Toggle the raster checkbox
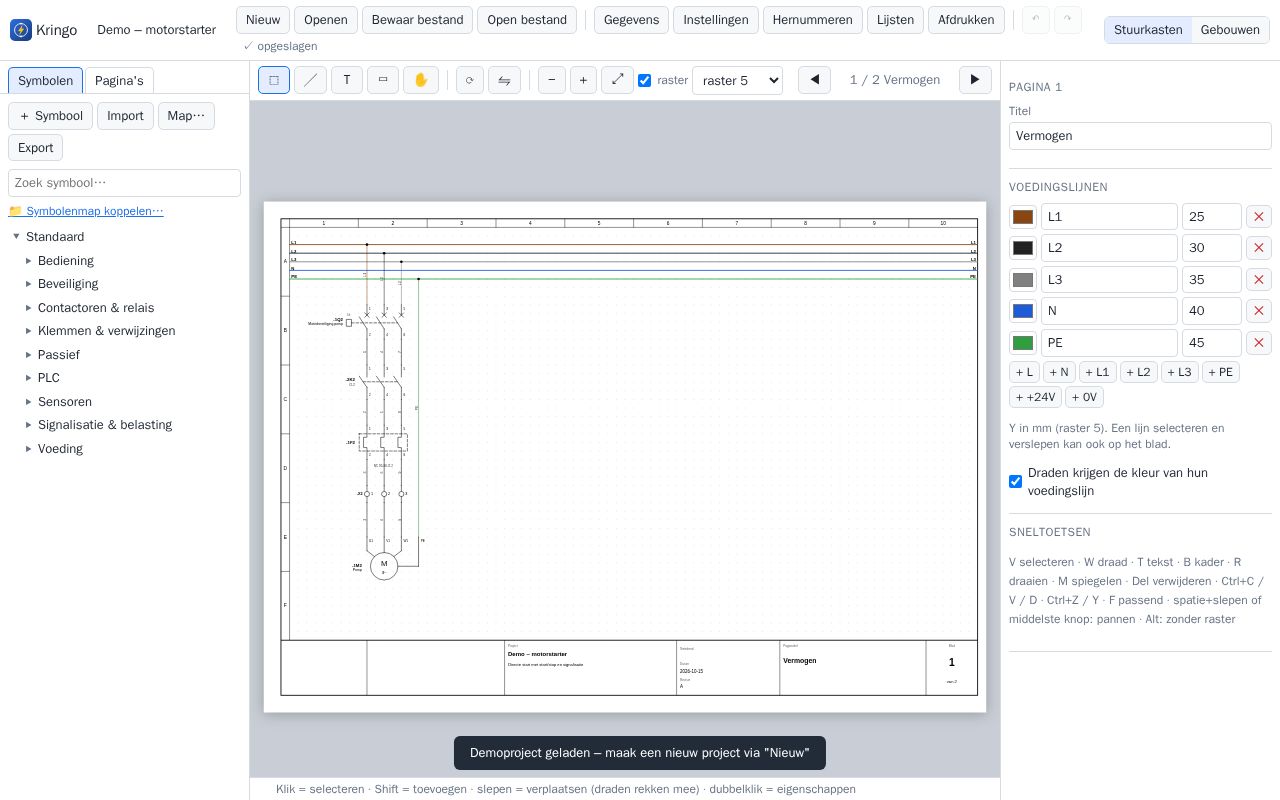This screenshot has width=1280, height=800. point(645,81)
